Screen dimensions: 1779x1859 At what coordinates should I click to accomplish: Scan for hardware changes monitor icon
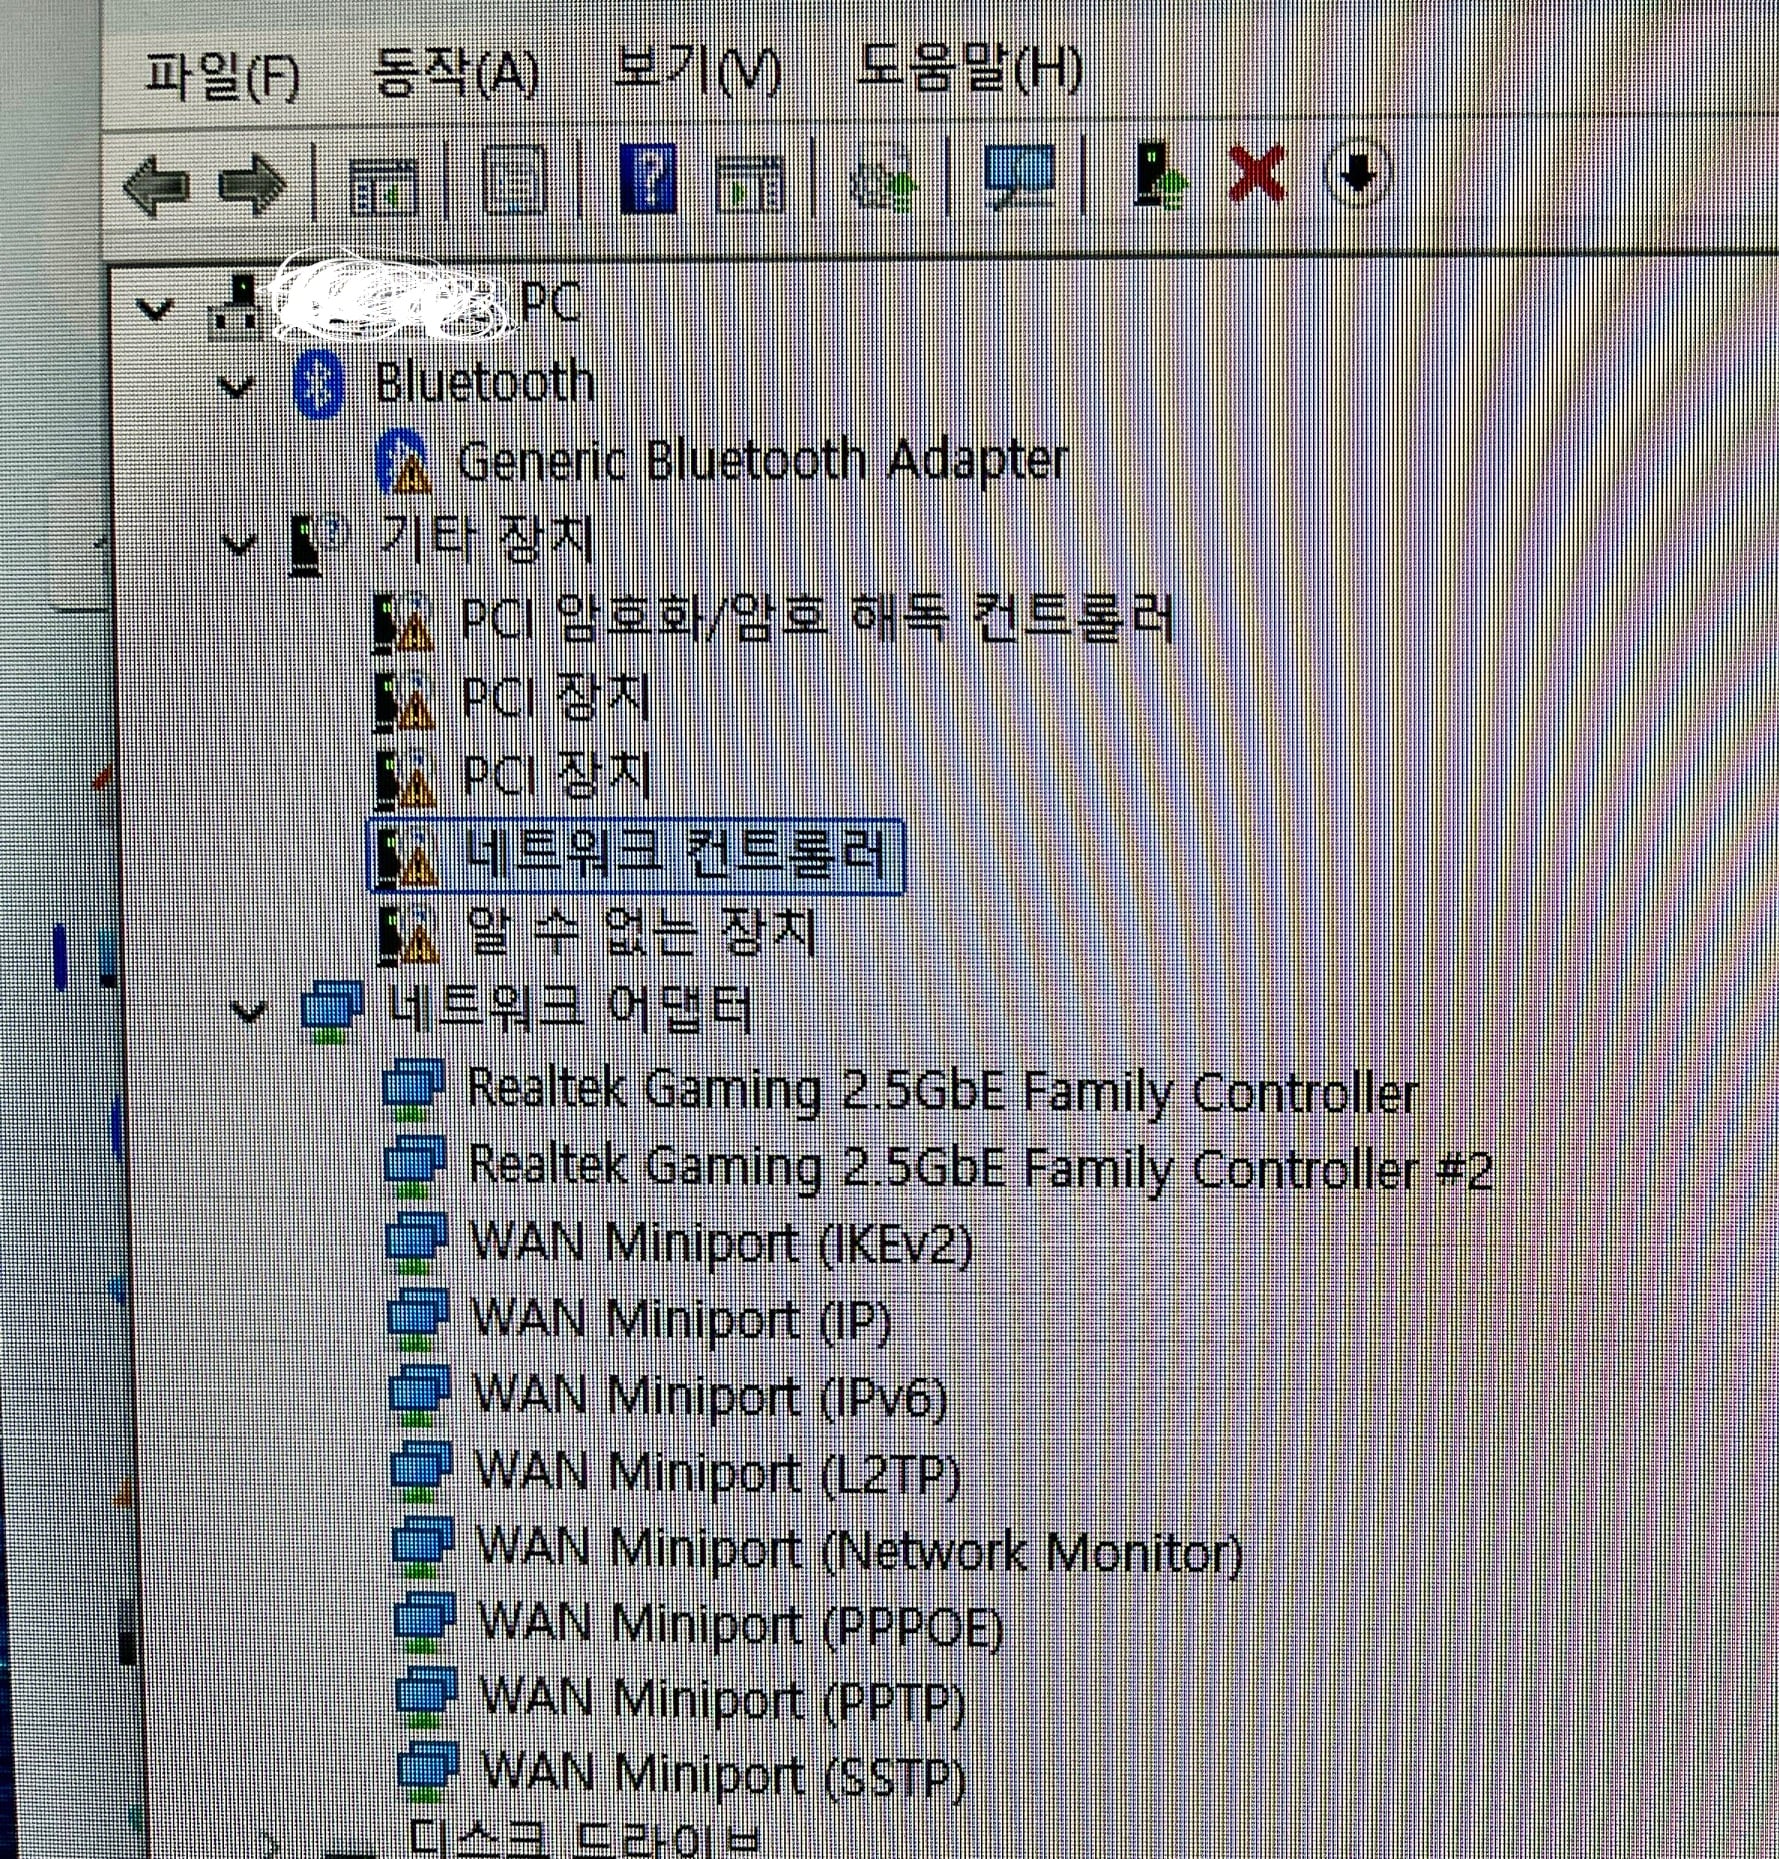[x=1018, y=177]
